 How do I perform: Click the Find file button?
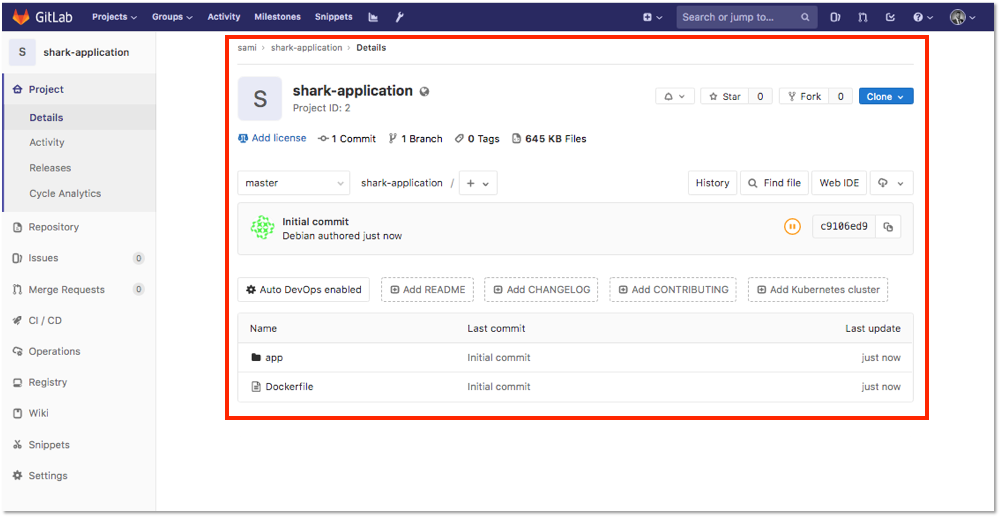(x=774, y=183)
